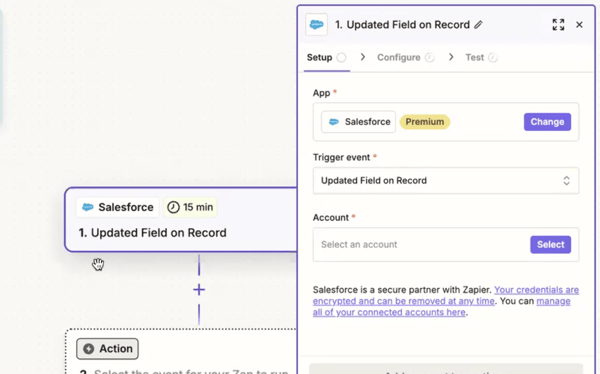Click the Premium badge

click(x=425, y=122)
